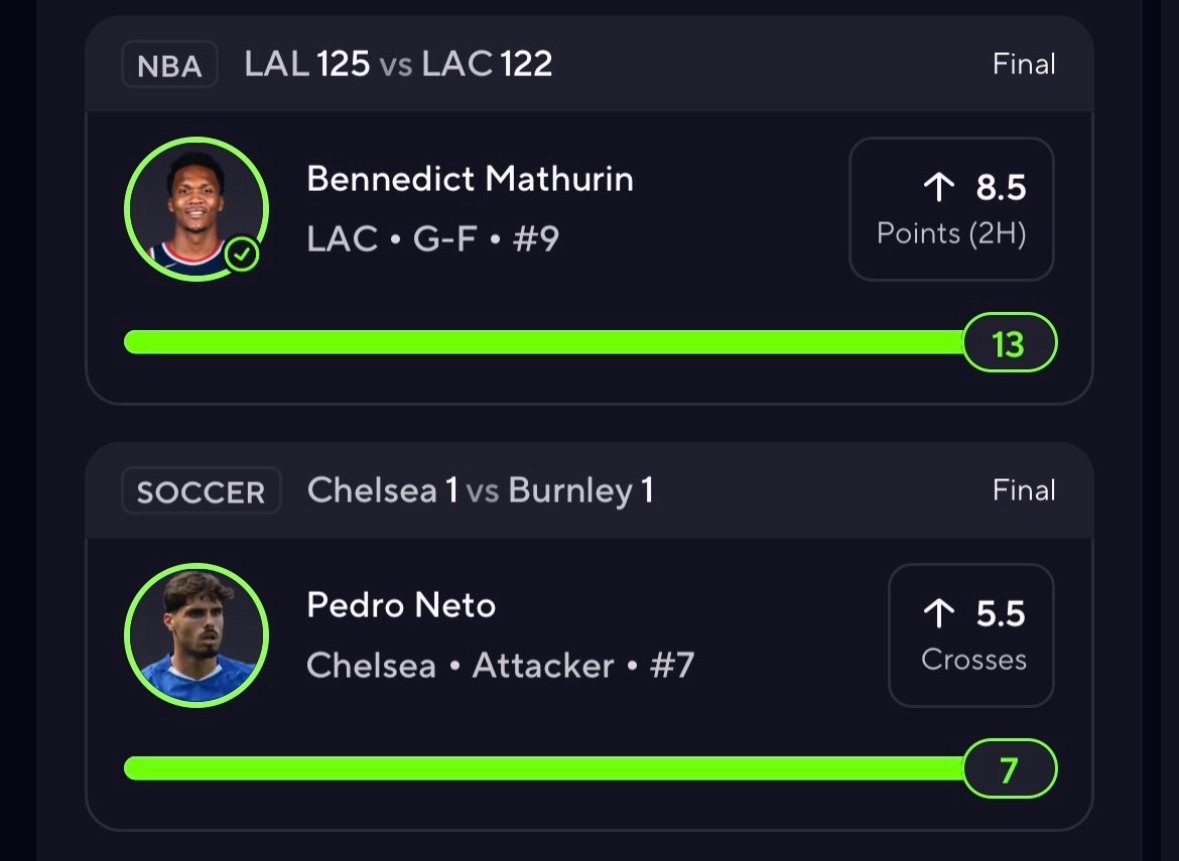
Task: Click the LAL 125 vs LAC 122 score
Action: coord(399,64)
